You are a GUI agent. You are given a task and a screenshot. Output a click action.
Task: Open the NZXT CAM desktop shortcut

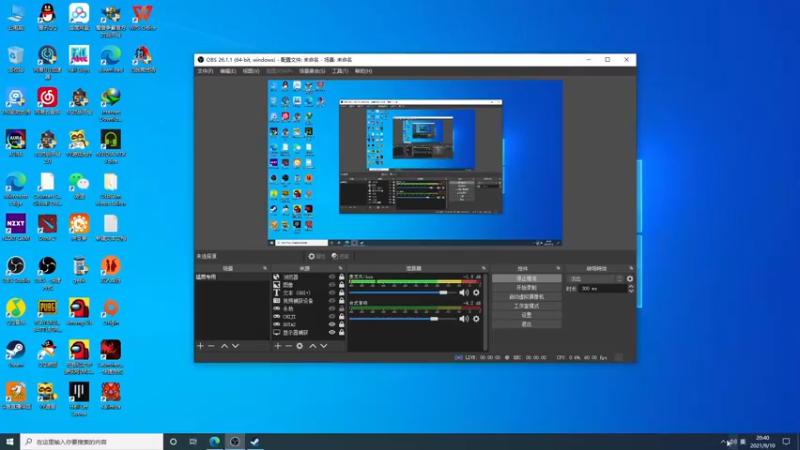(x=16, y=227)
